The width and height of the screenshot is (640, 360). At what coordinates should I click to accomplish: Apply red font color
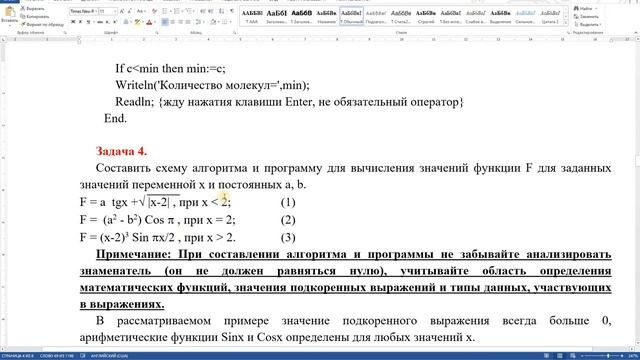tap(149, 22)
